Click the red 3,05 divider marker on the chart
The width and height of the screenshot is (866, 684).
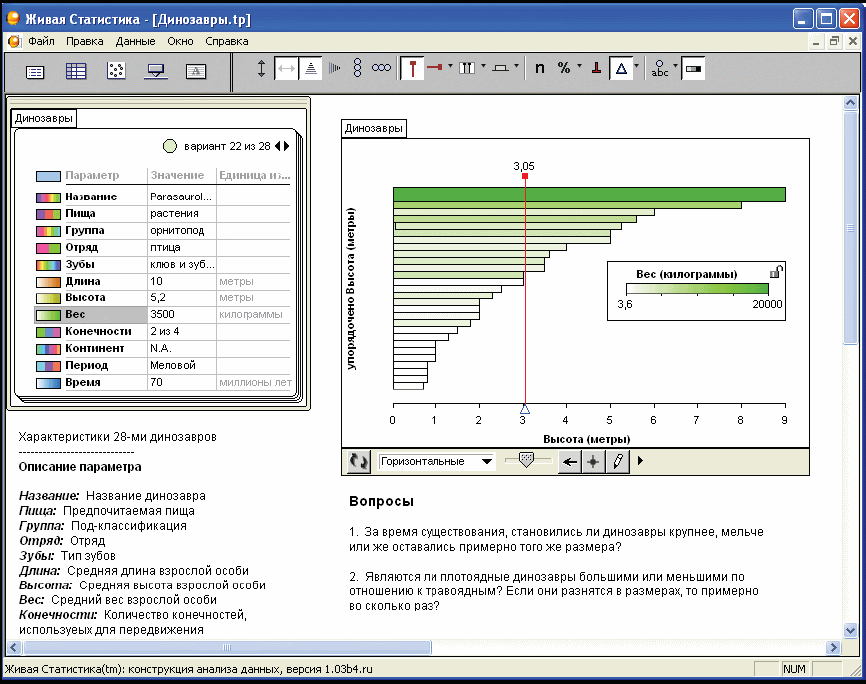[x=524, y=177]
